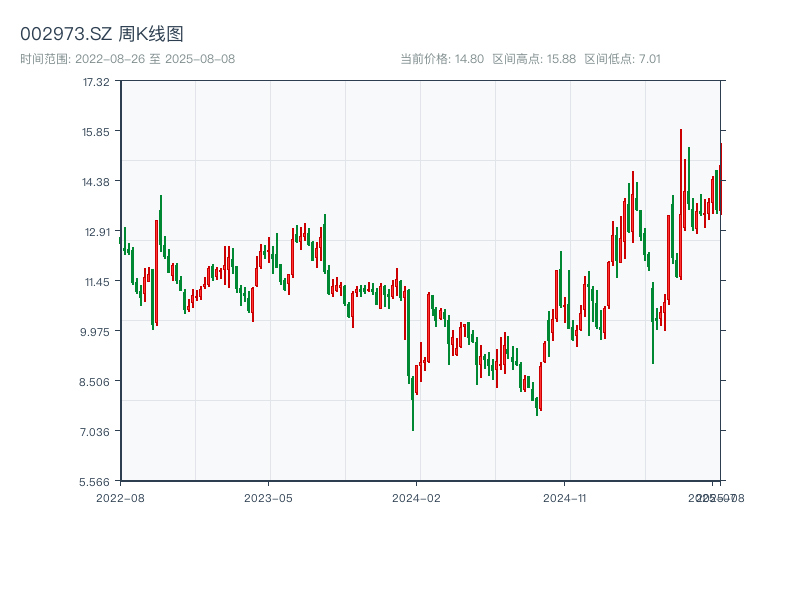Click the 15.85 price axis label
The image size is (800, 600).
point(97,131)
